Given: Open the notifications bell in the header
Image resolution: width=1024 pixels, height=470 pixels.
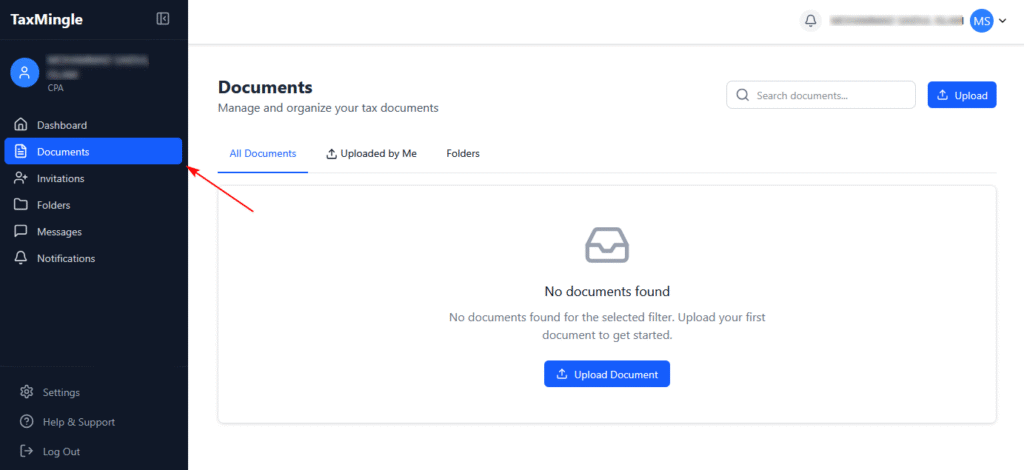Looking at the screenshot, I should point(810,20).
